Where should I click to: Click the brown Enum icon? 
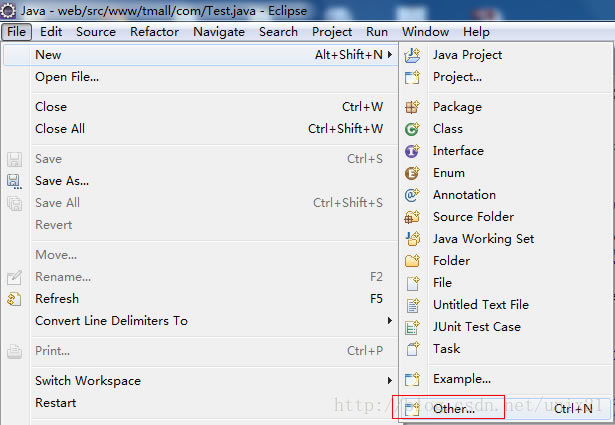click(412, 173)
